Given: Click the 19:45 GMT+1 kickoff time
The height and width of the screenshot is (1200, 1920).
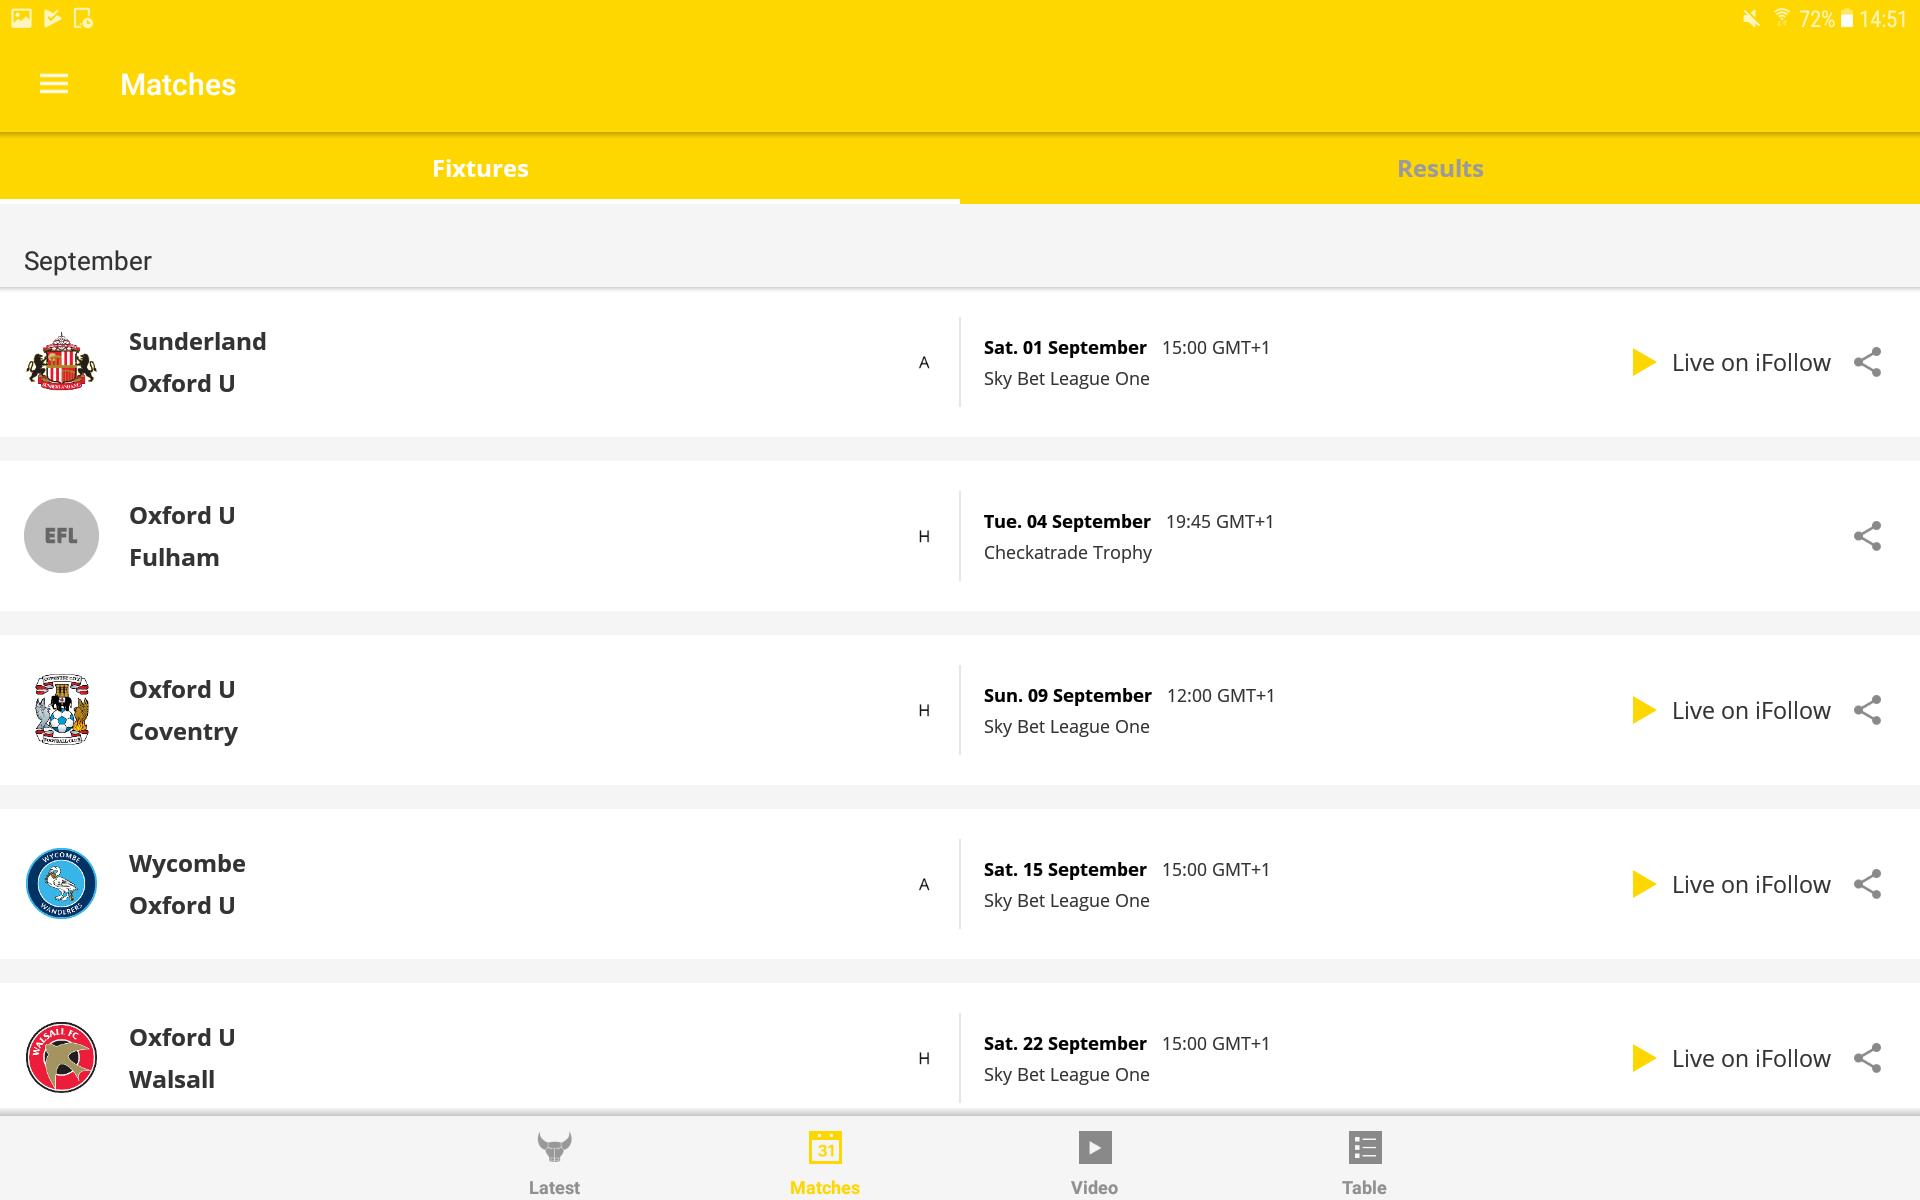Looking at the screenshot, I should tap(1220, 521).
